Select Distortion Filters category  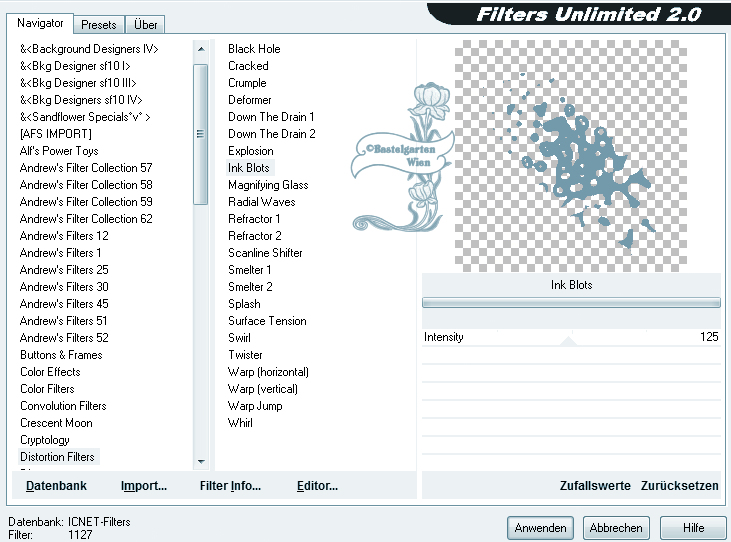(57, 457)
